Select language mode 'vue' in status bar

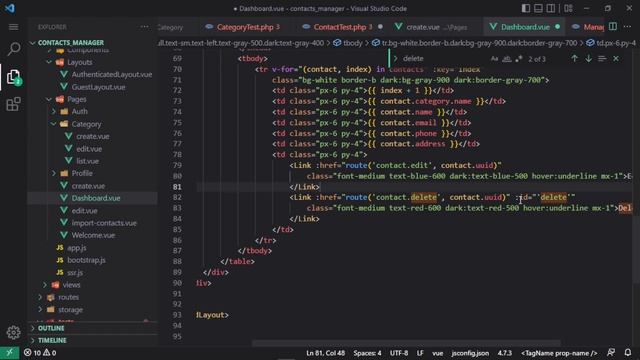438,353
